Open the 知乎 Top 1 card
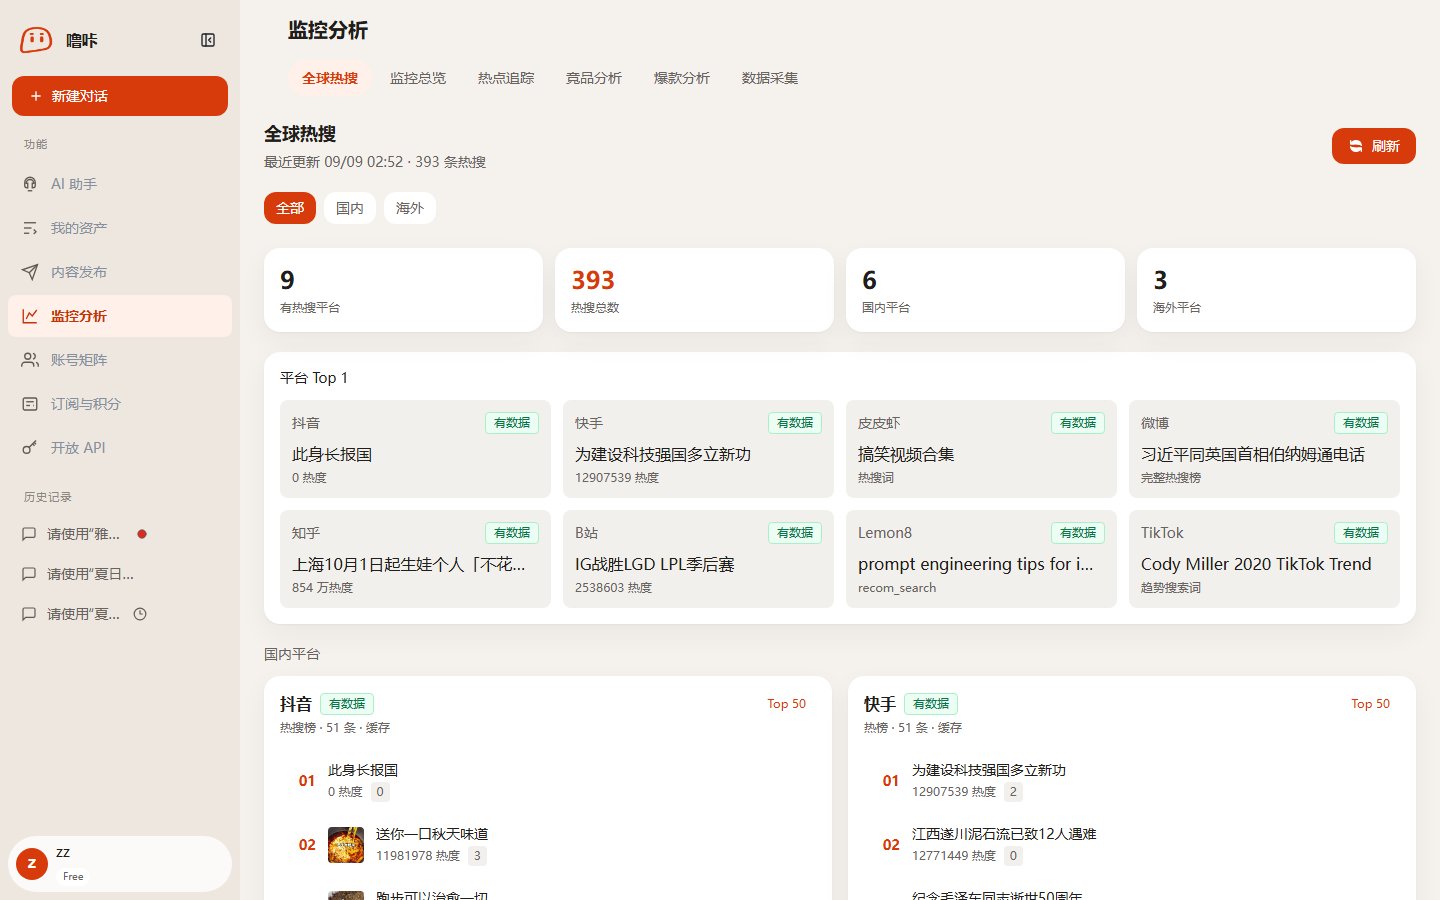Image resolution: width=1440 pixels, height=900 pixels. pyautogui.click(x=415, y=559)
